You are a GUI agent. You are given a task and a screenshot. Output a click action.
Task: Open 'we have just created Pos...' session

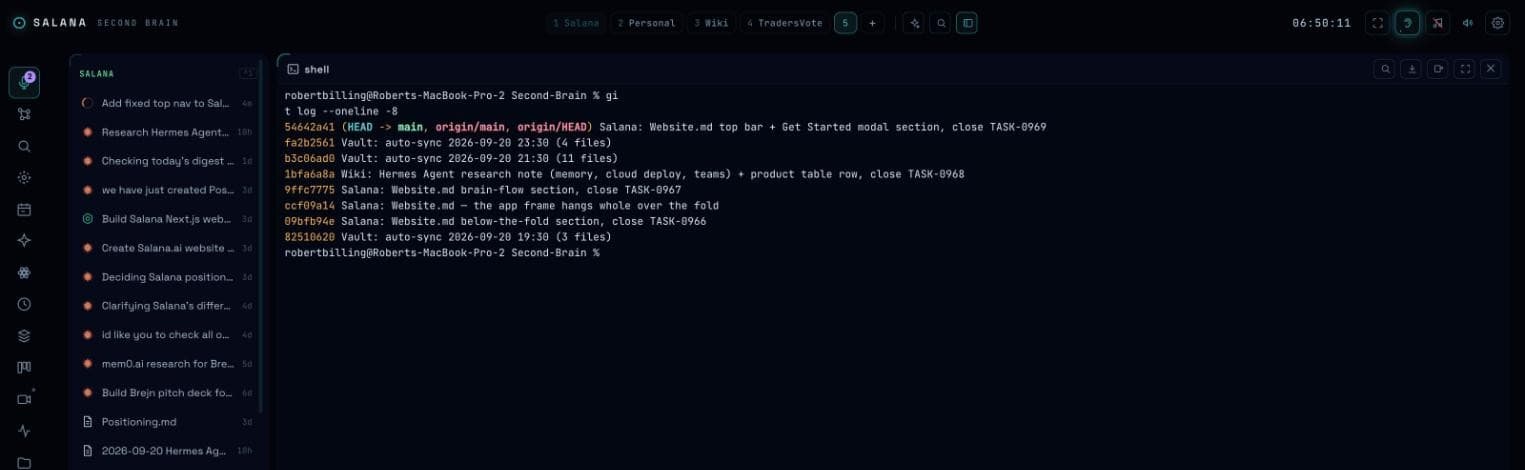(x=166, y=190)
